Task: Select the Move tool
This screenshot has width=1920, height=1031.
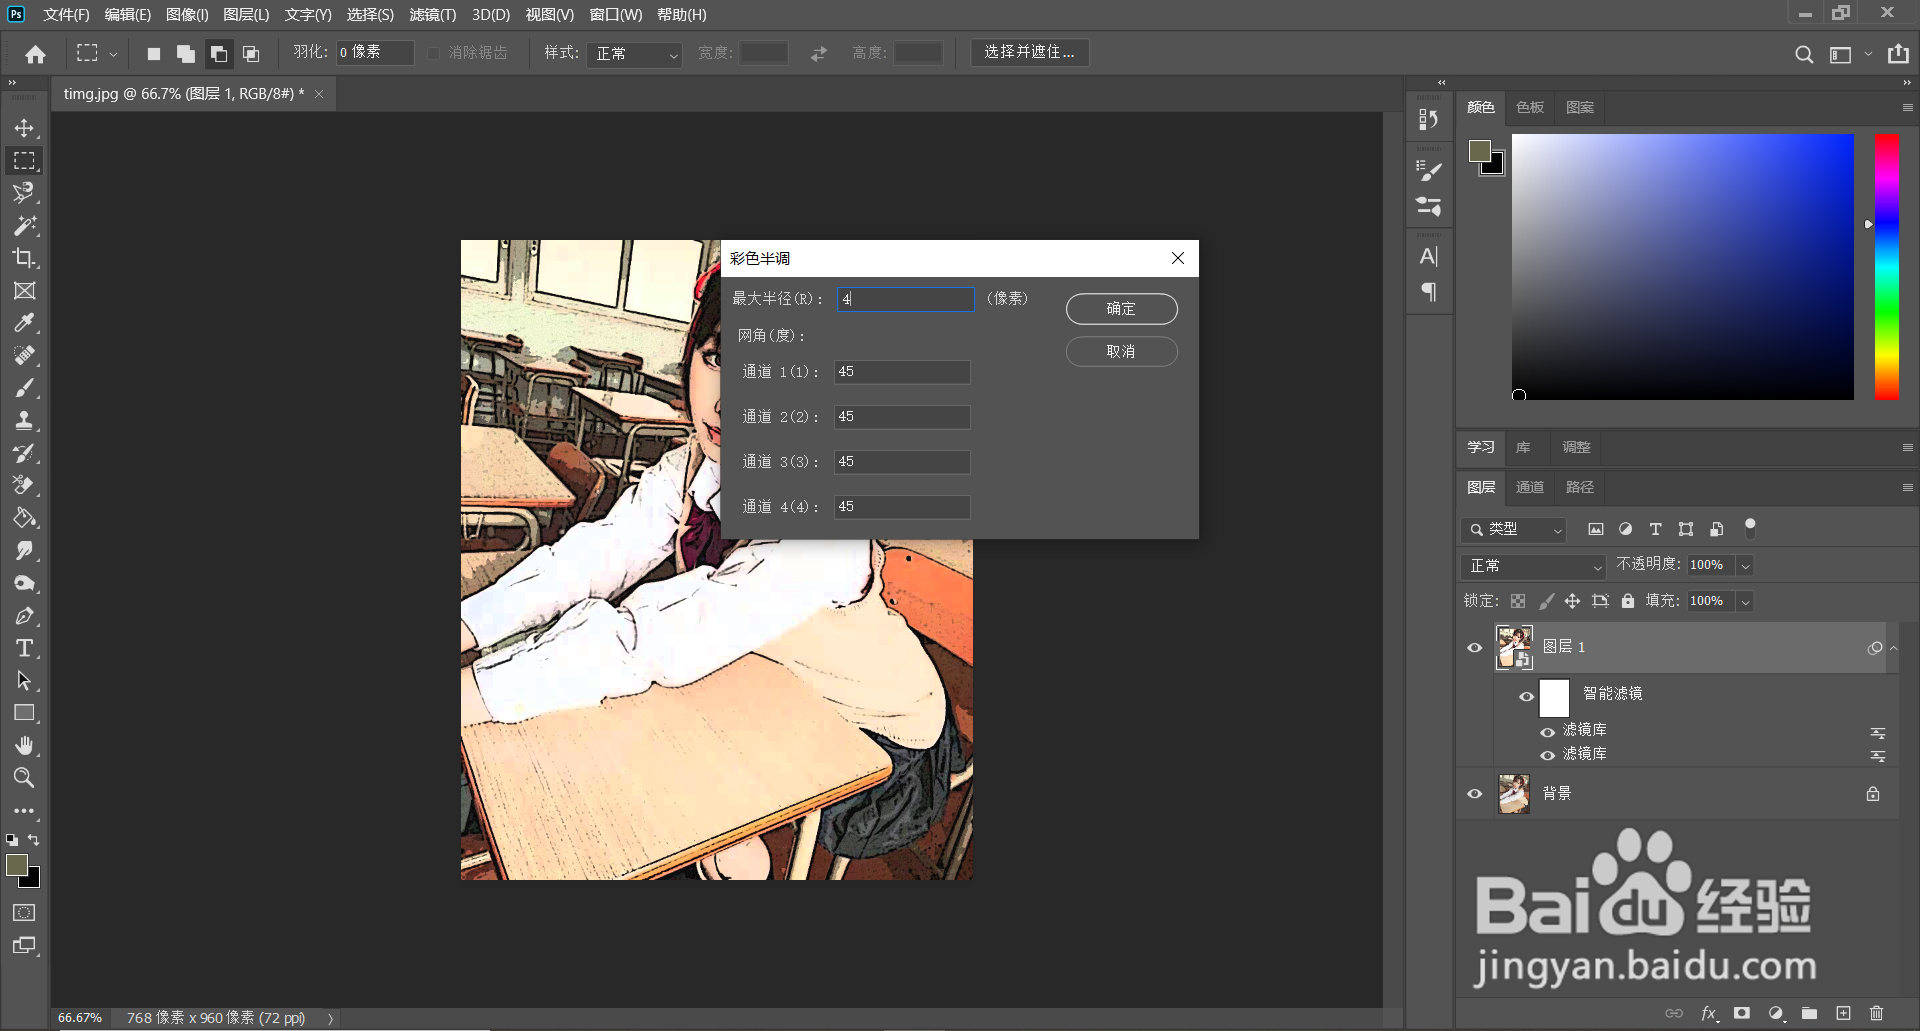Action: click(24, 128)
